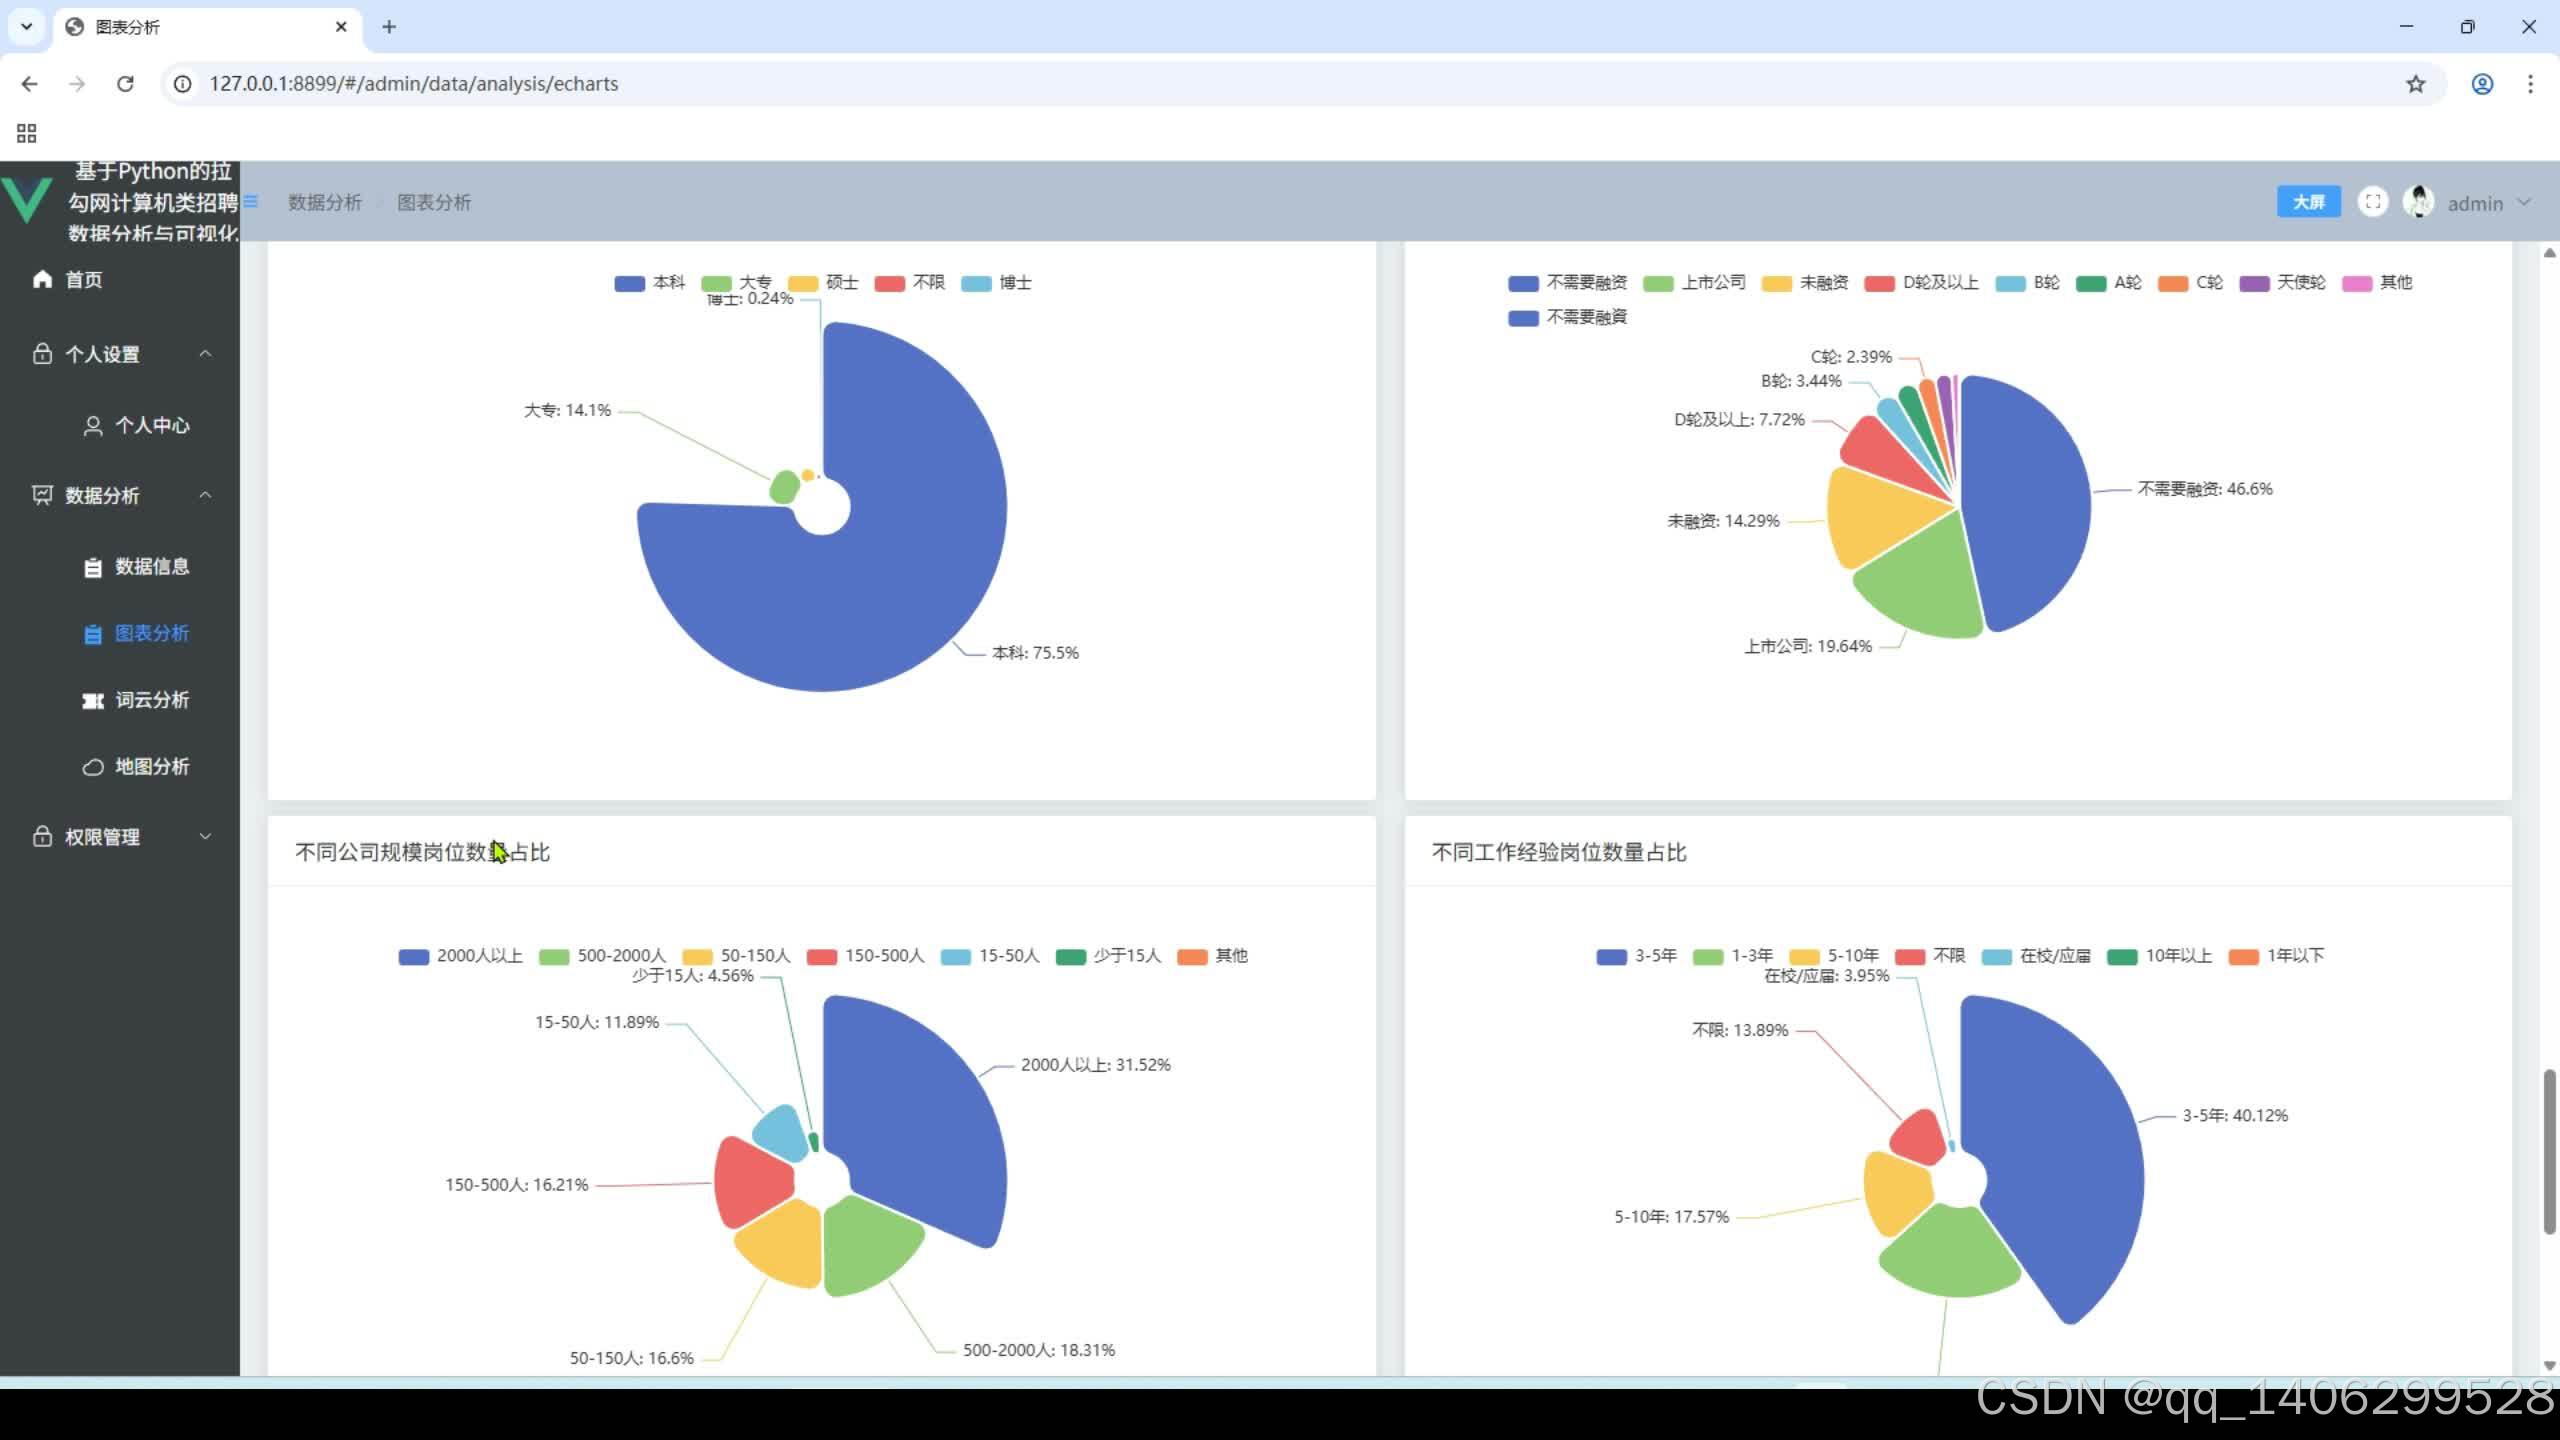Restore down the browser window
This screenshot has height=1440, width=2560.
2467,27
